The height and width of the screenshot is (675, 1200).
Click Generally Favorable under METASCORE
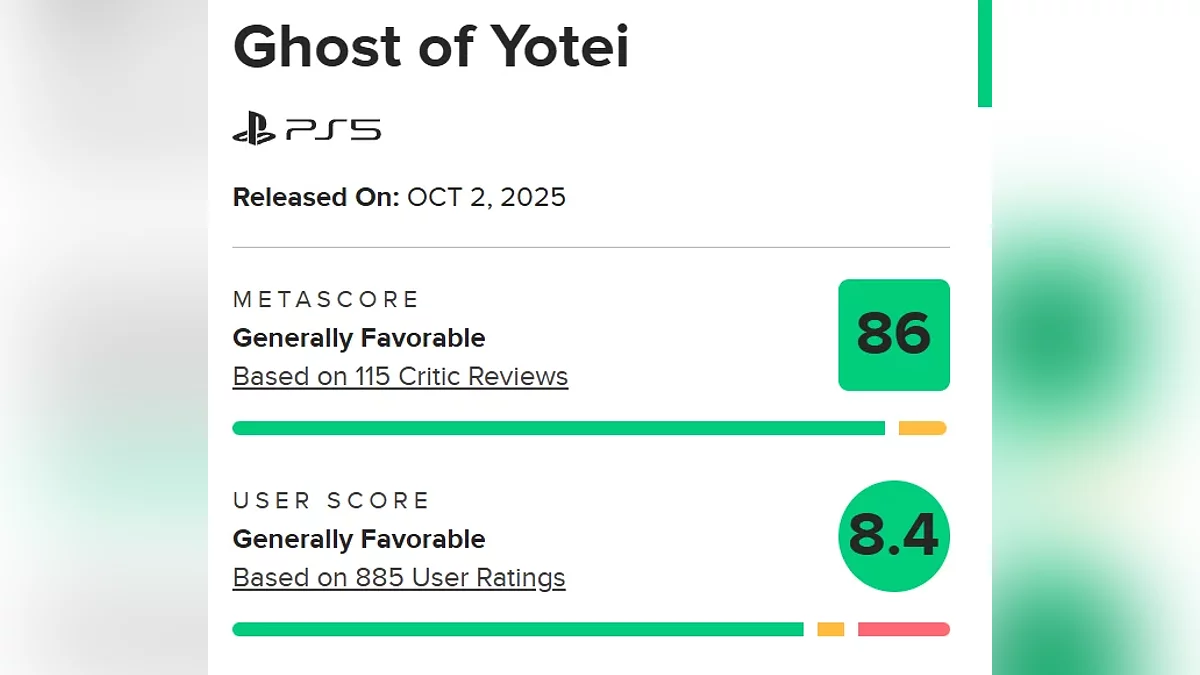(x=359, y=338)
